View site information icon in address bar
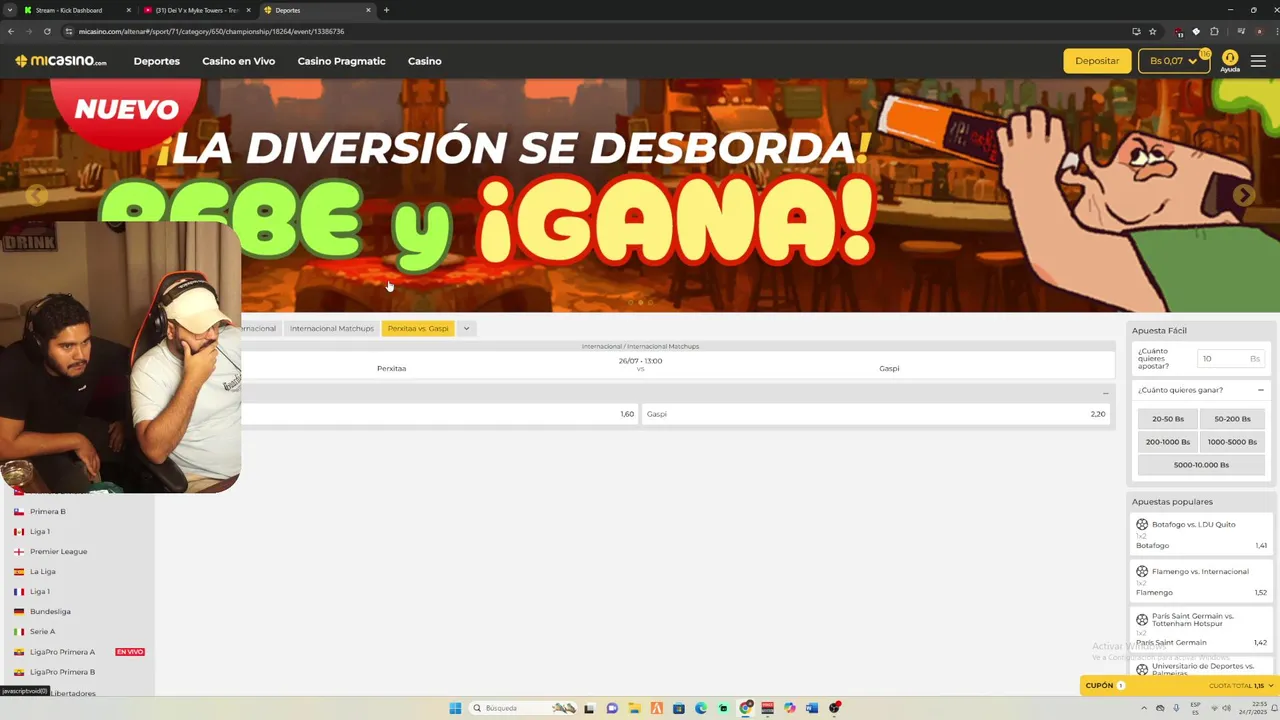 tap(69, 31)
